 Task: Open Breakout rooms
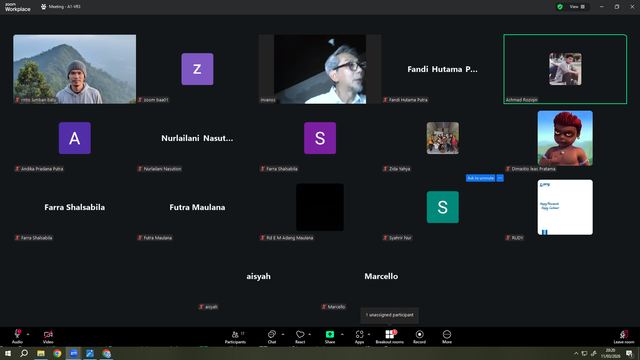[x=389, y=336]
